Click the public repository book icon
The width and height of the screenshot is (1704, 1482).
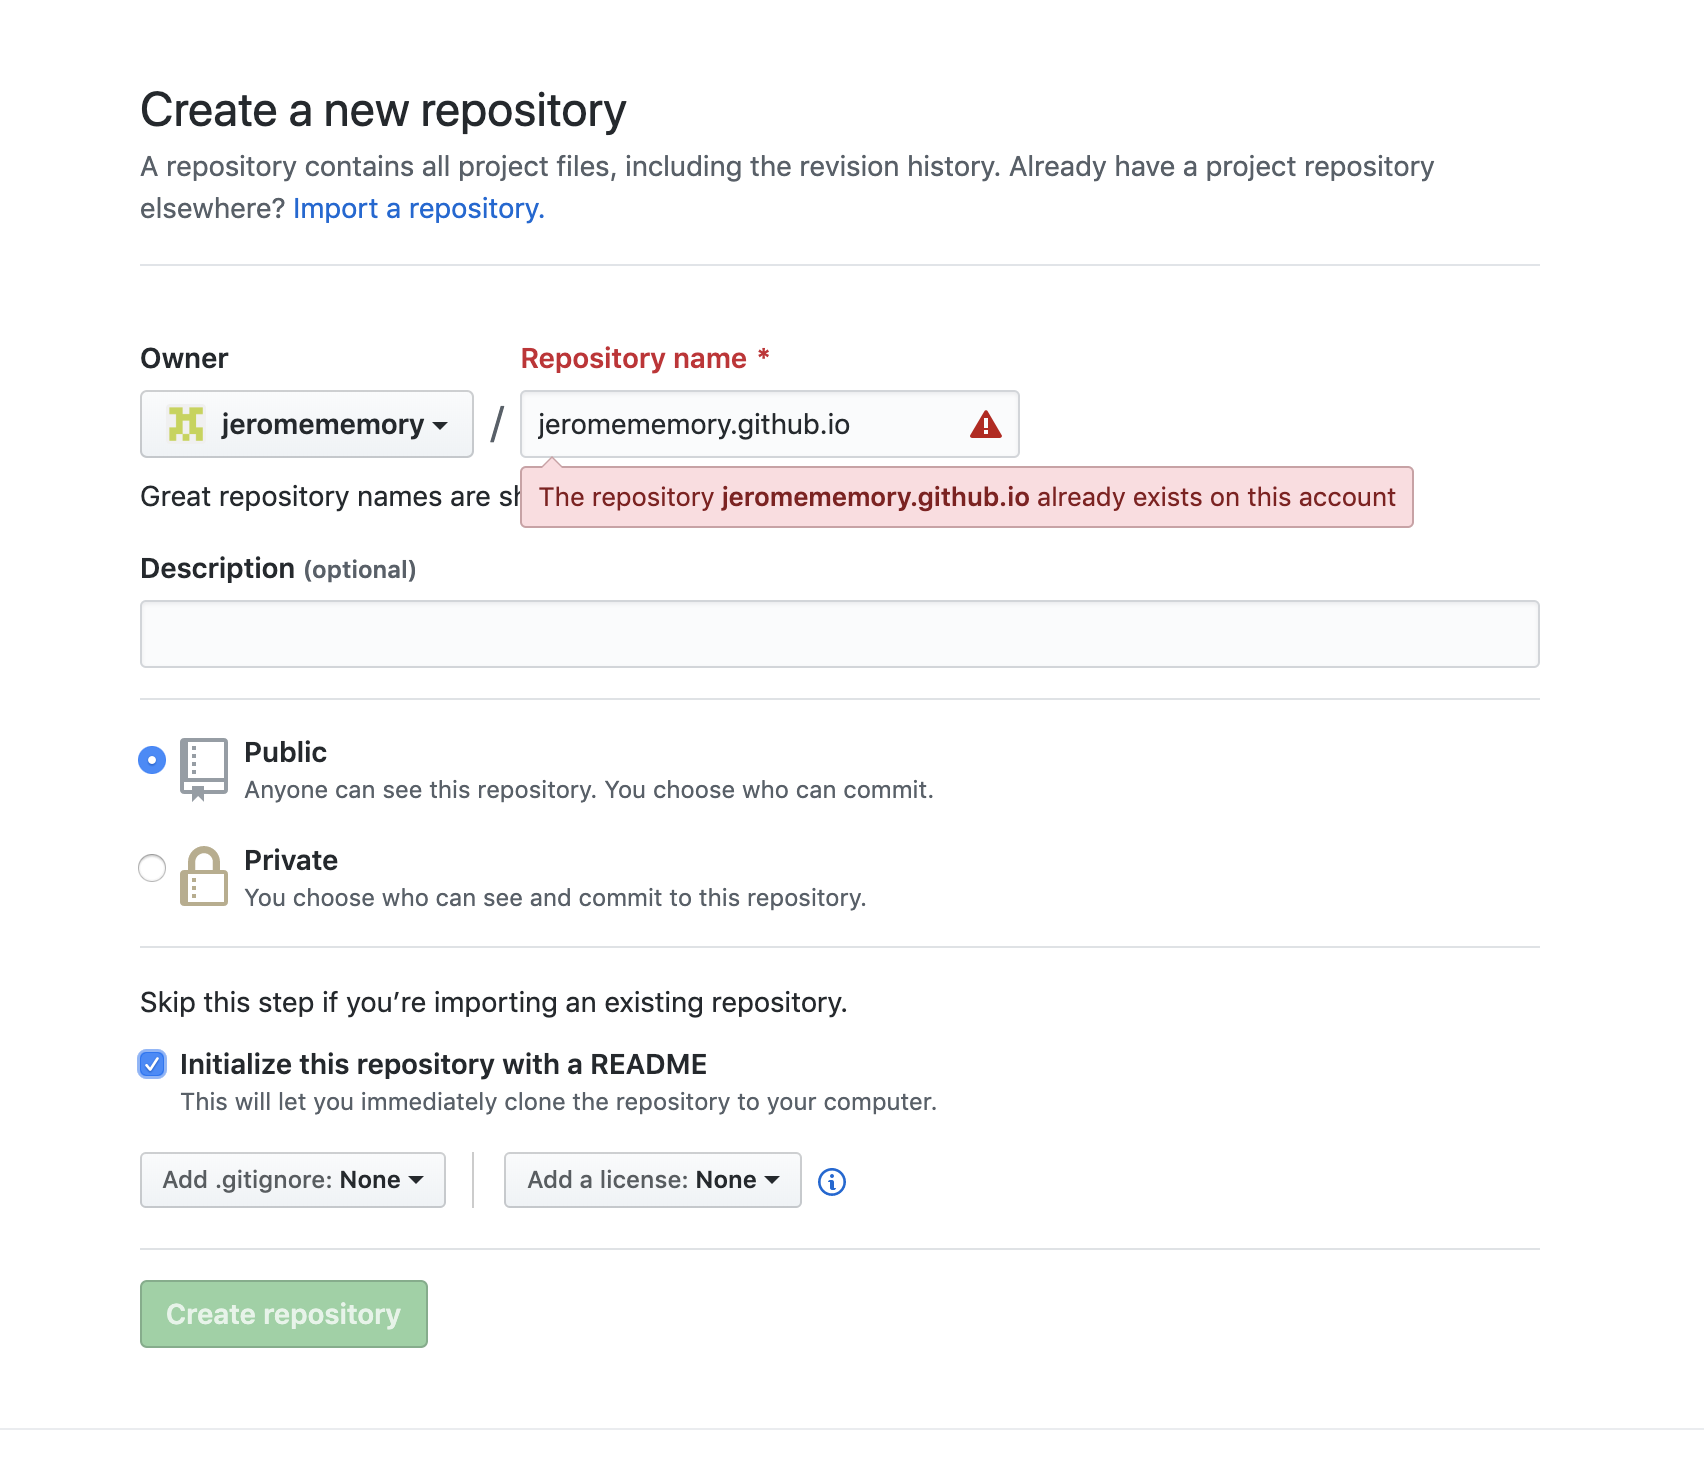coord(204,769)
